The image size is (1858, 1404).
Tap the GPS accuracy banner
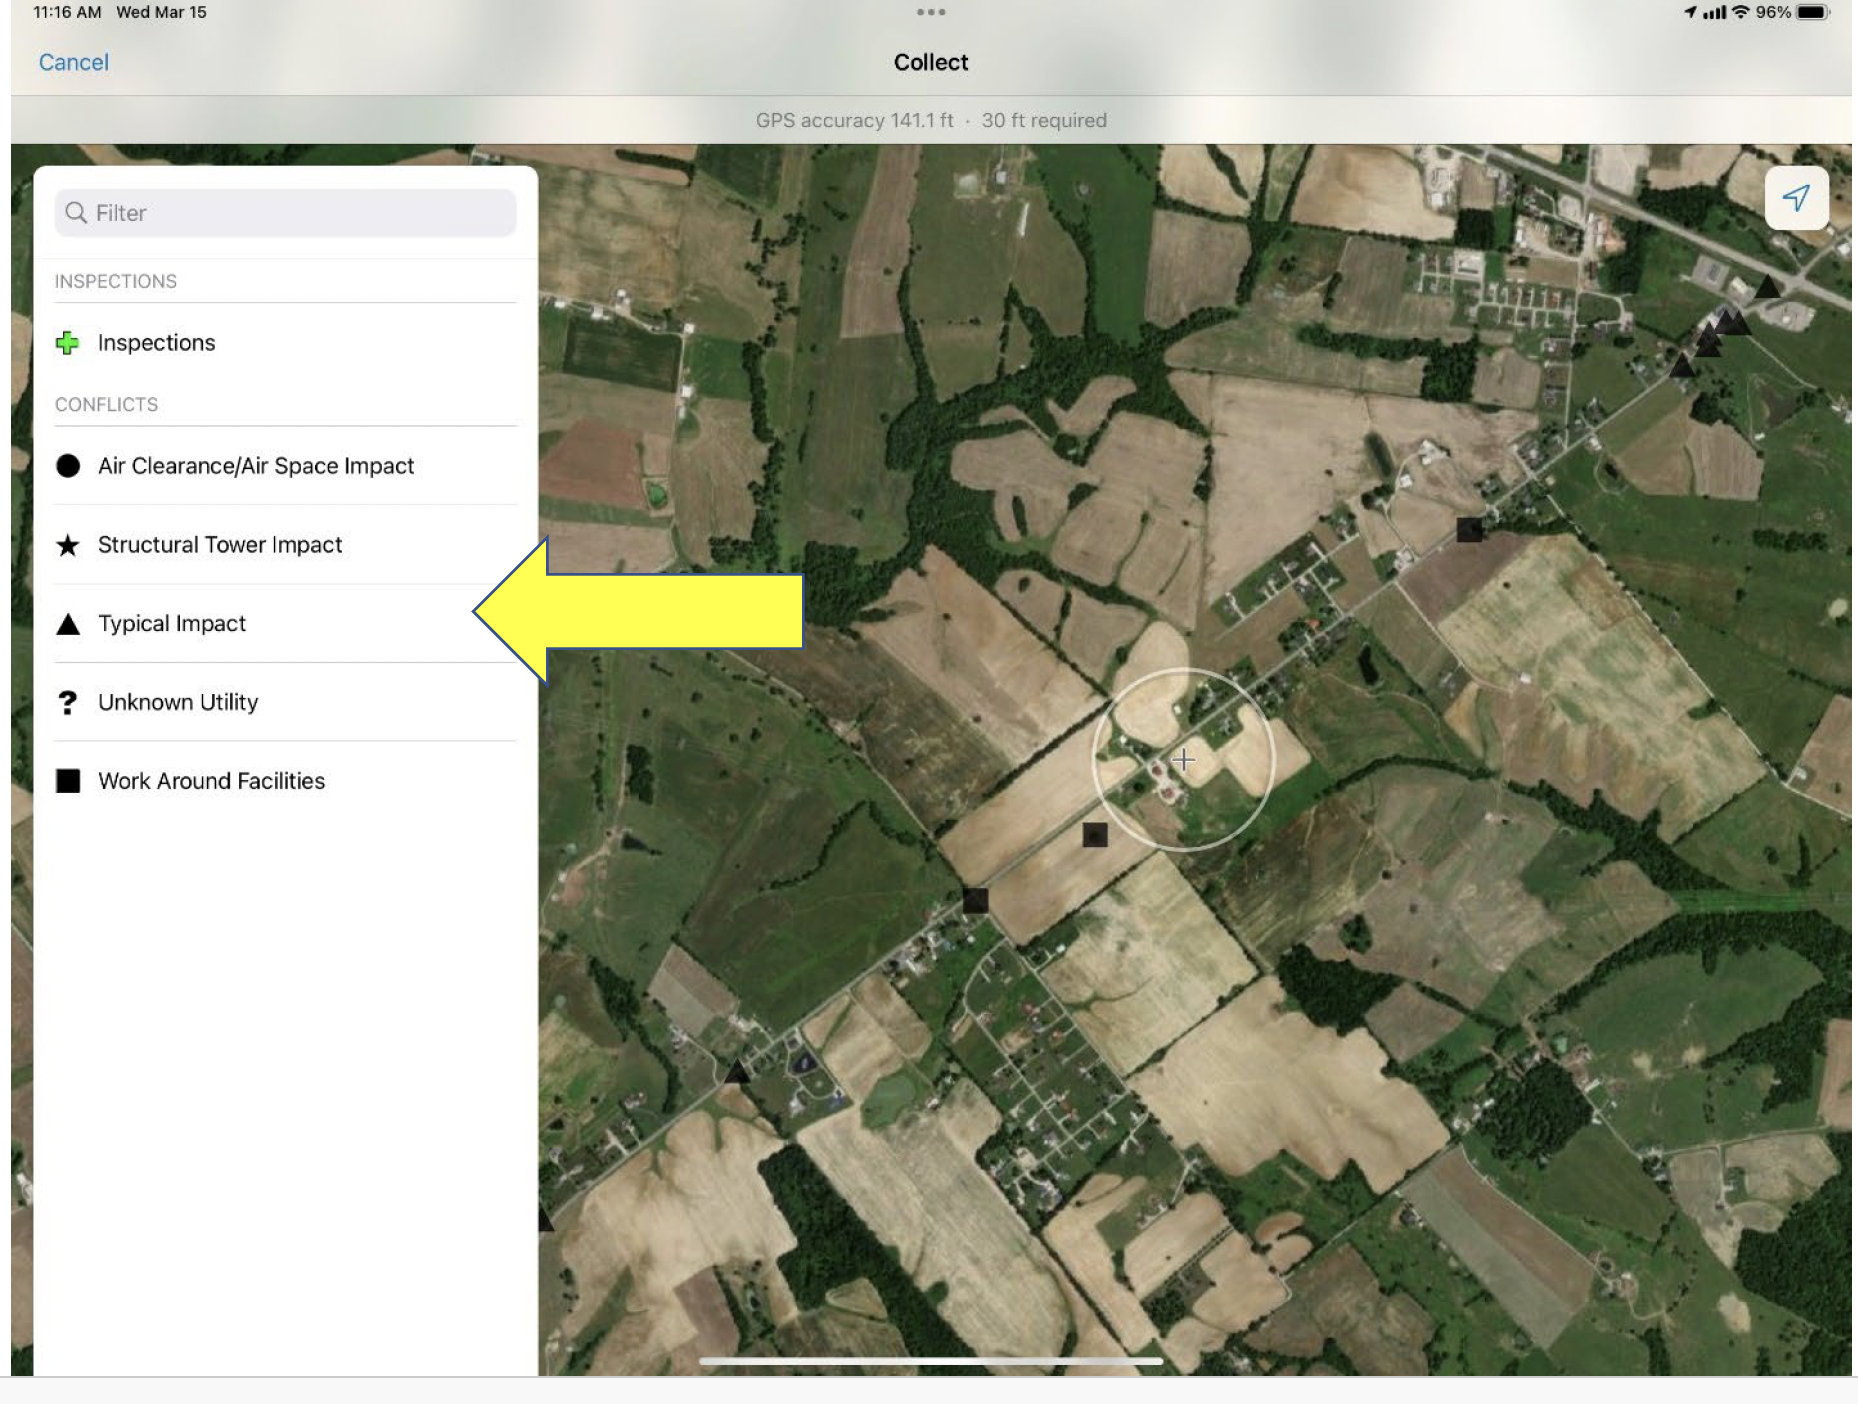point(930,120)
